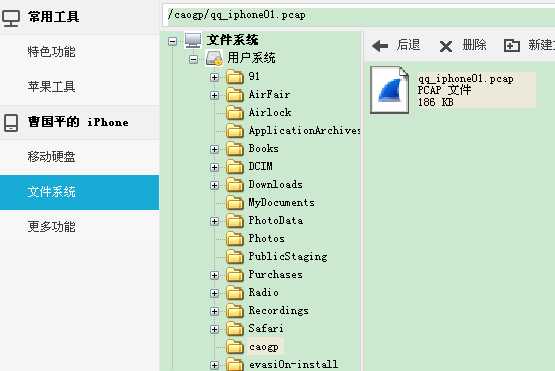The width and height of the screenshot is (555, 371).
Task: Click the path field /caogp/qq_iphone01.pcap
Action: coord(359,16)
